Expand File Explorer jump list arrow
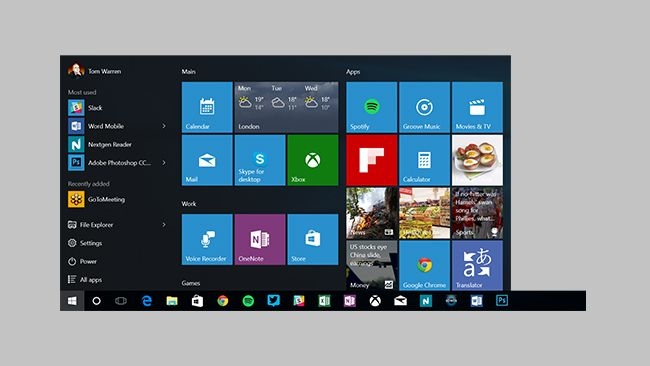The height and width of the screenshot is (366, 650). point(164,225)
